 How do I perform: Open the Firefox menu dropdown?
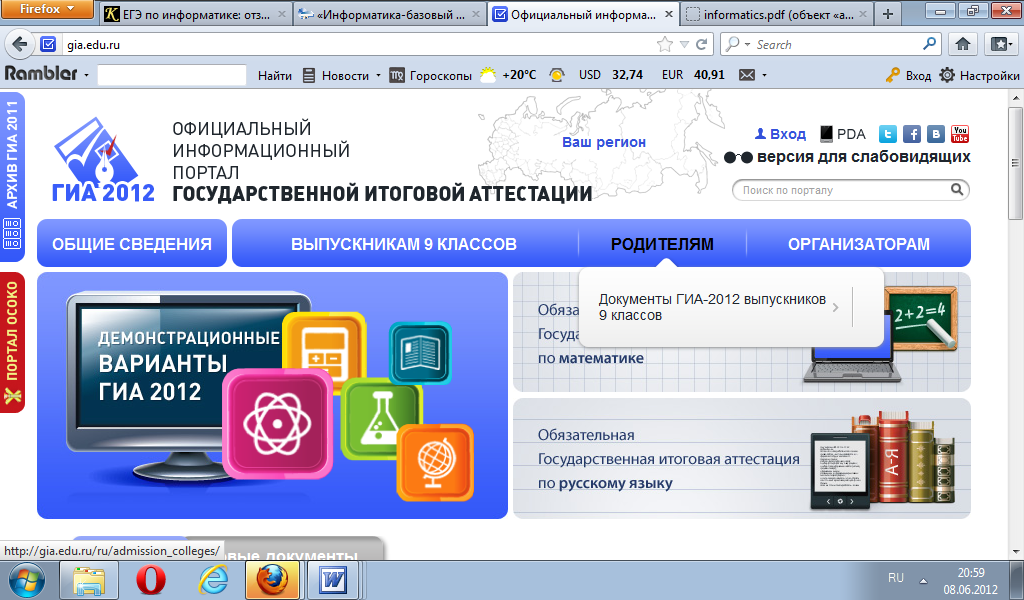point(47,10)
